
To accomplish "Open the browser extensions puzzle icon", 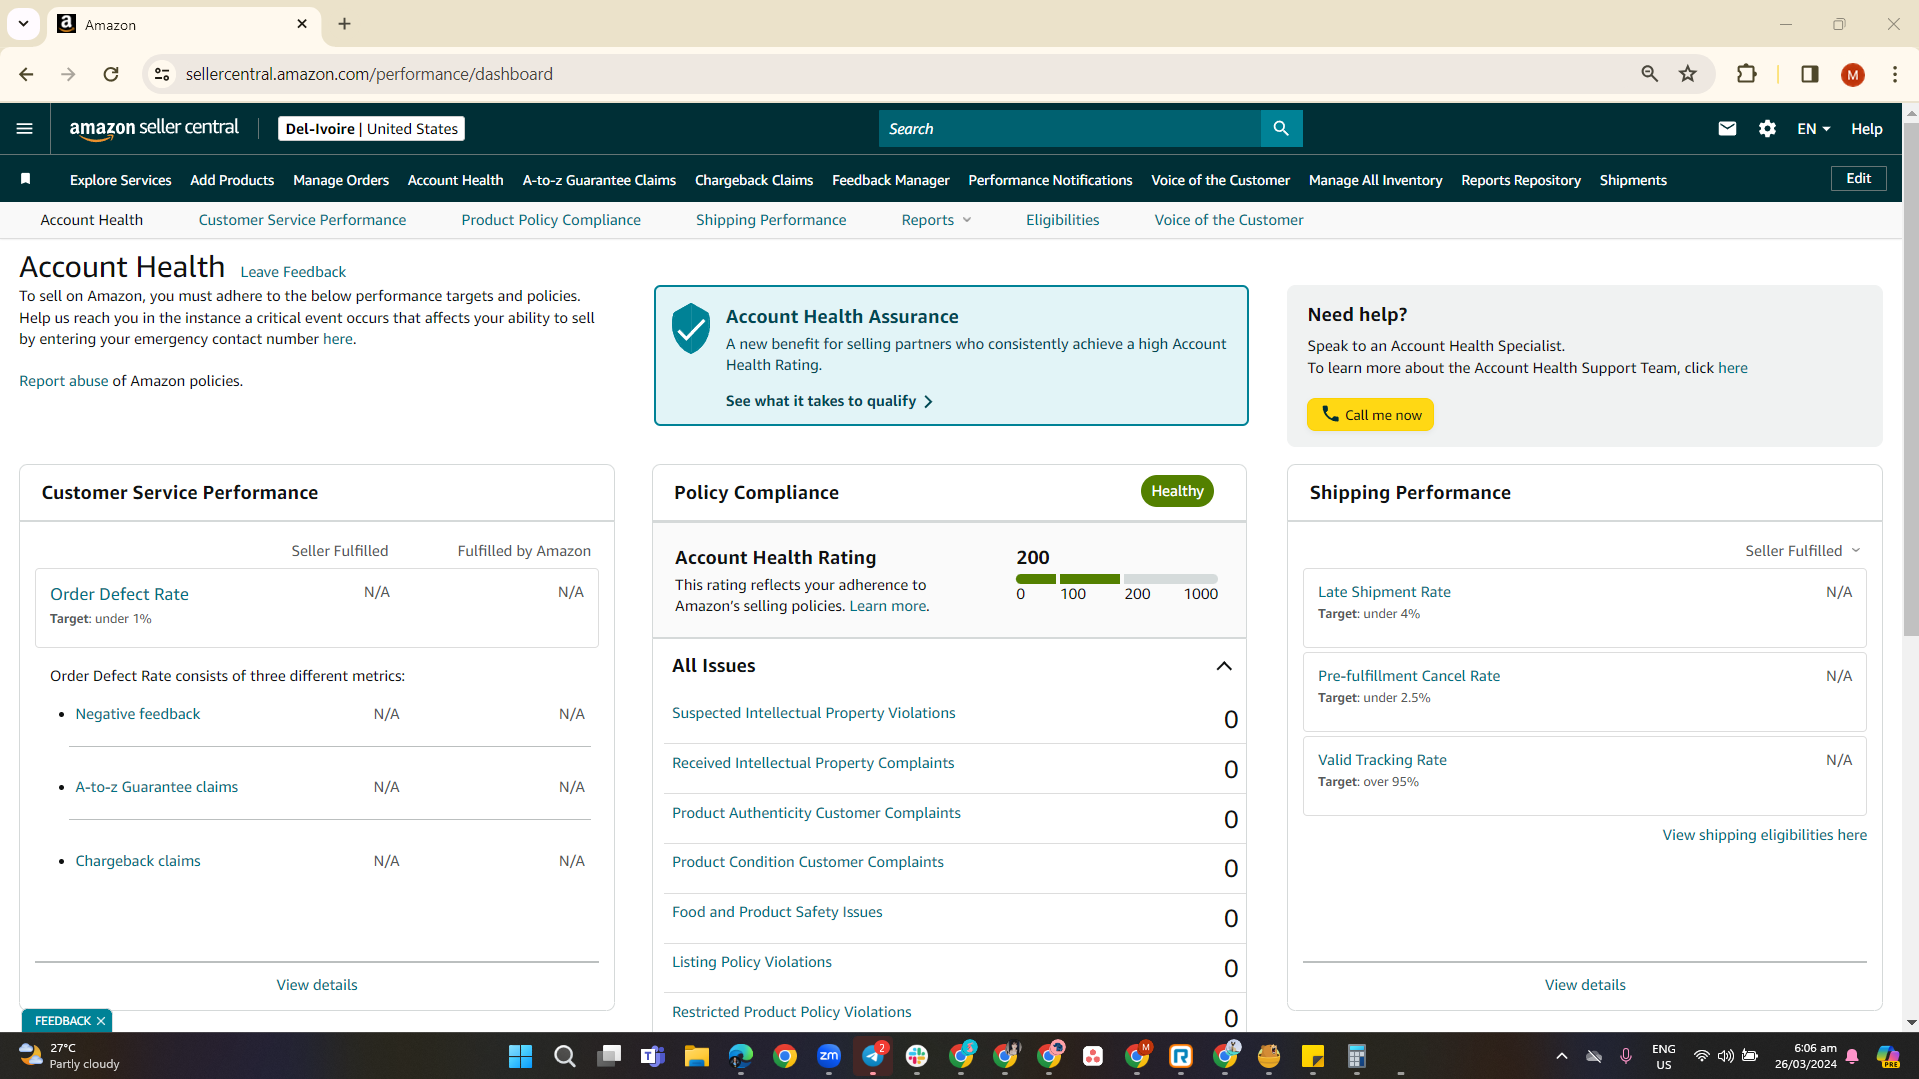I will coord(1746,74).
